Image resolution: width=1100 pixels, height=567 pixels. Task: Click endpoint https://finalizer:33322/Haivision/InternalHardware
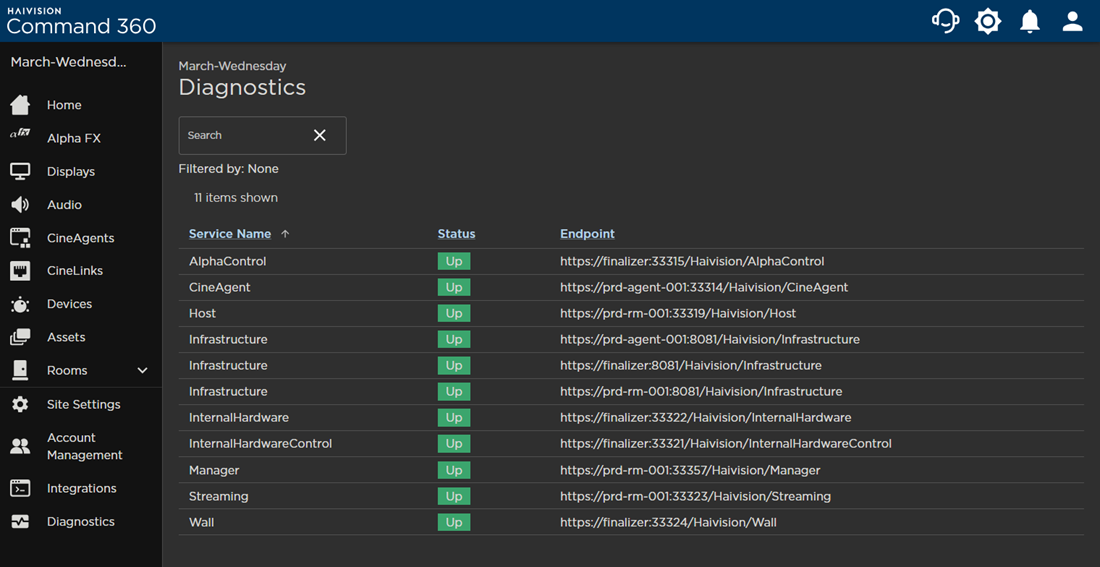click(706, 418)
